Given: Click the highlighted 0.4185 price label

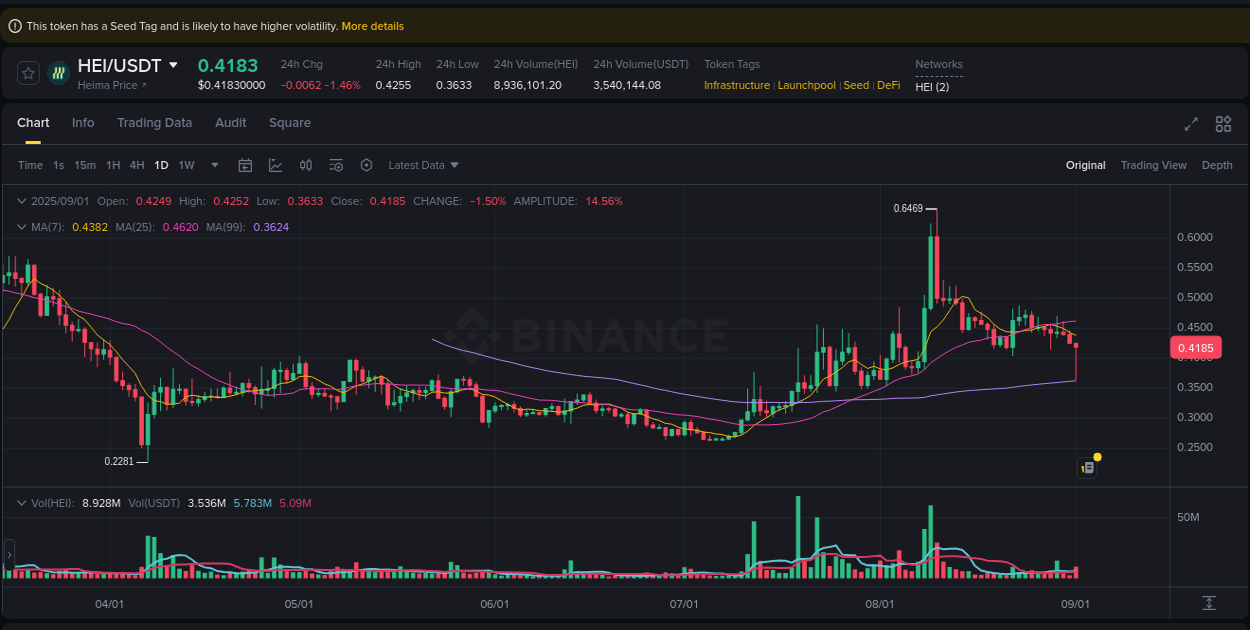Looking at the screenshot, I should 1197,346.
